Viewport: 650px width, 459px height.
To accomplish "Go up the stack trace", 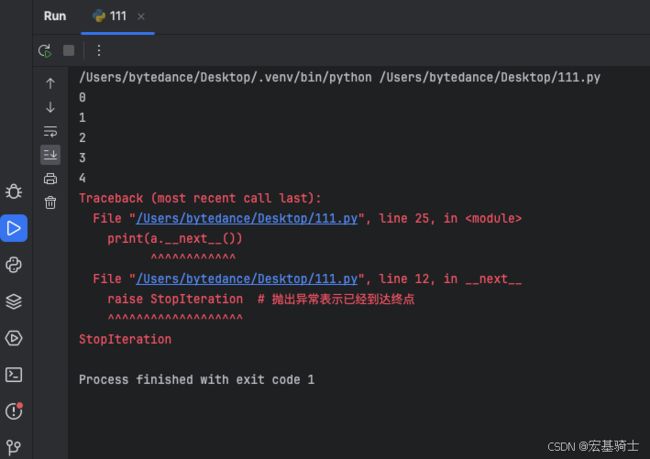I will [x=50, y=83].
